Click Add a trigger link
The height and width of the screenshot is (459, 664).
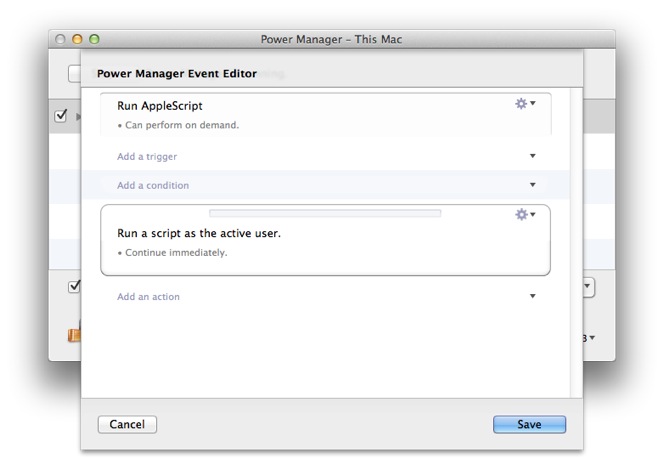tap(147, 157)
